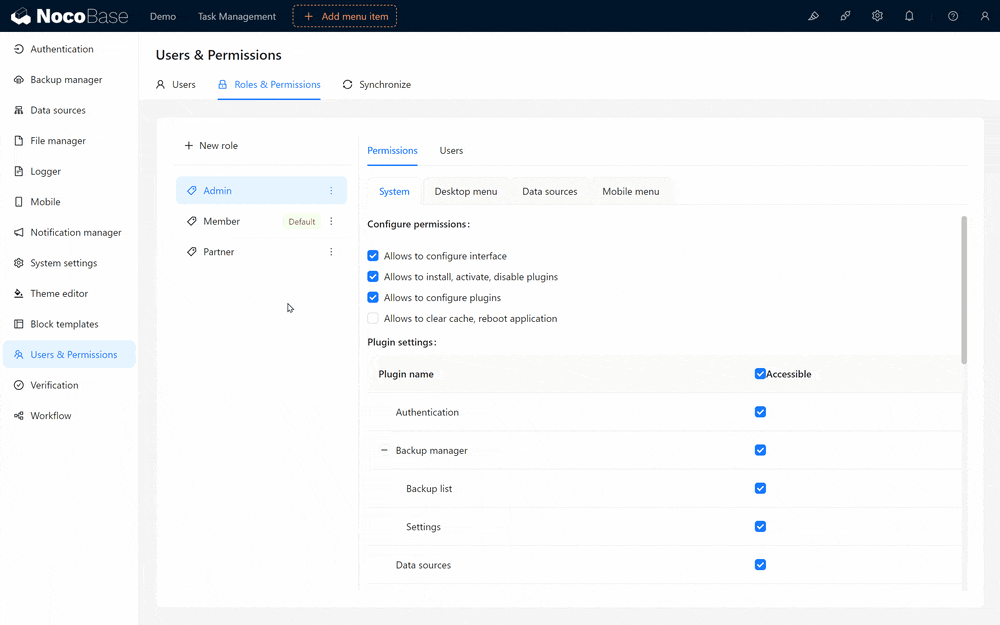Click the Plugin name column header
1000x625 pixels.
point(406,374)
